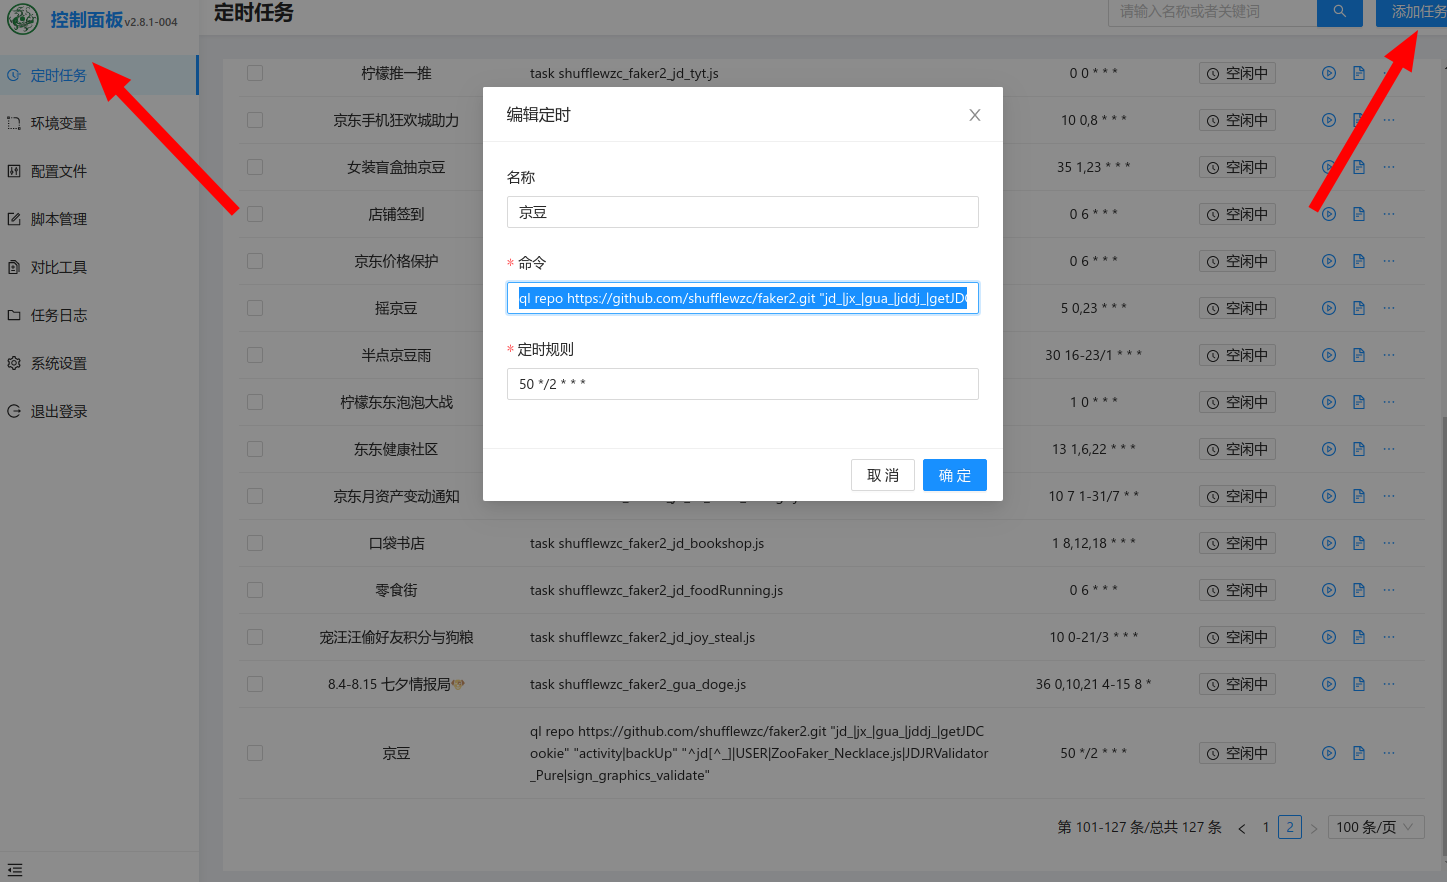
Task: Click 空闲中 status tag for 零食街
Action: tap(1237, 590)
